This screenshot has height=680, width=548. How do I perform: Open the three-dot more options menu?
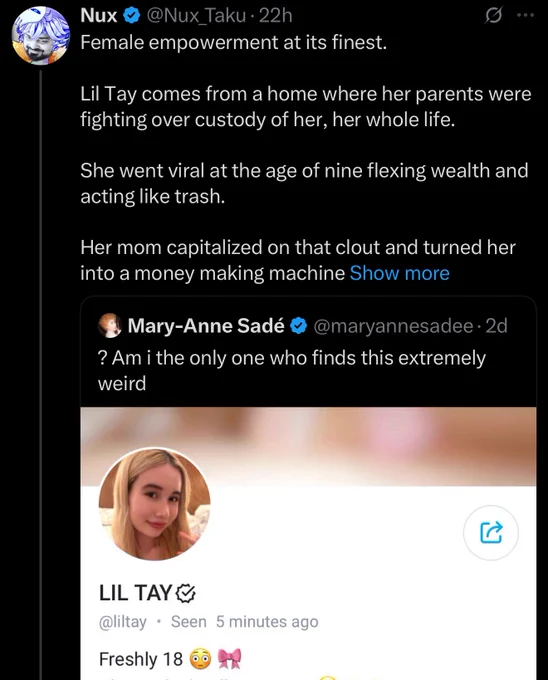pyautogui.click(x=526, y=16)
